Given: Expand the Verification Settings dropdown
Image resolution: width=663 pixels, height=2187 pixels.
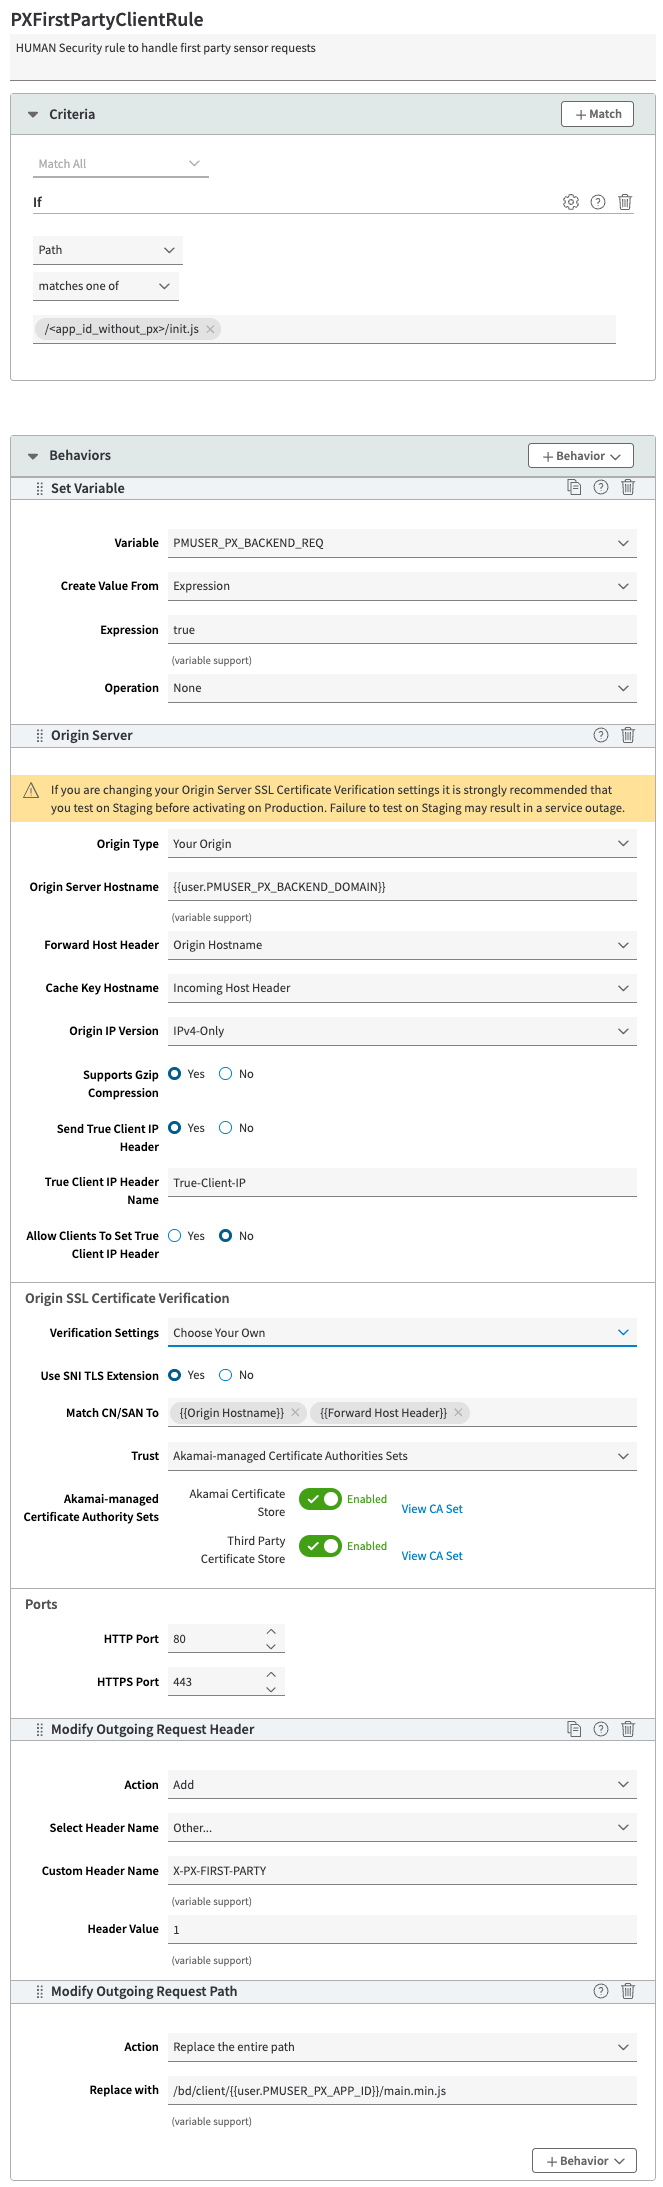Looking at the screenshot, I should (x=402, y=1333).
